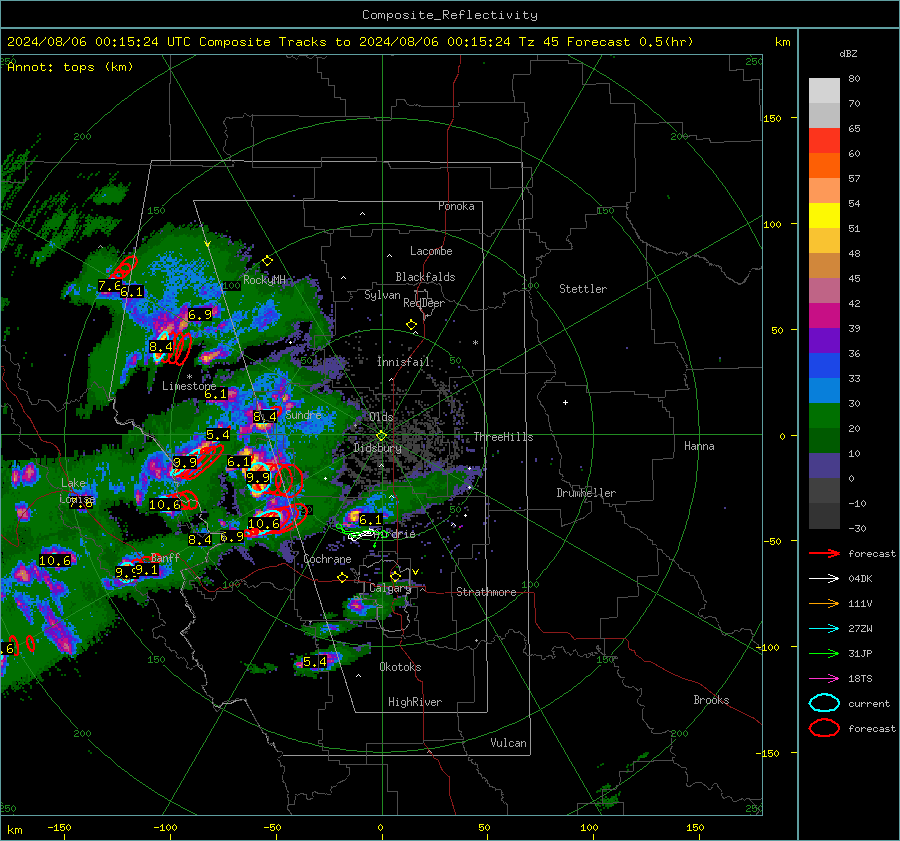
Task: Click the Ponoka city label
Action: click(456, 206)
